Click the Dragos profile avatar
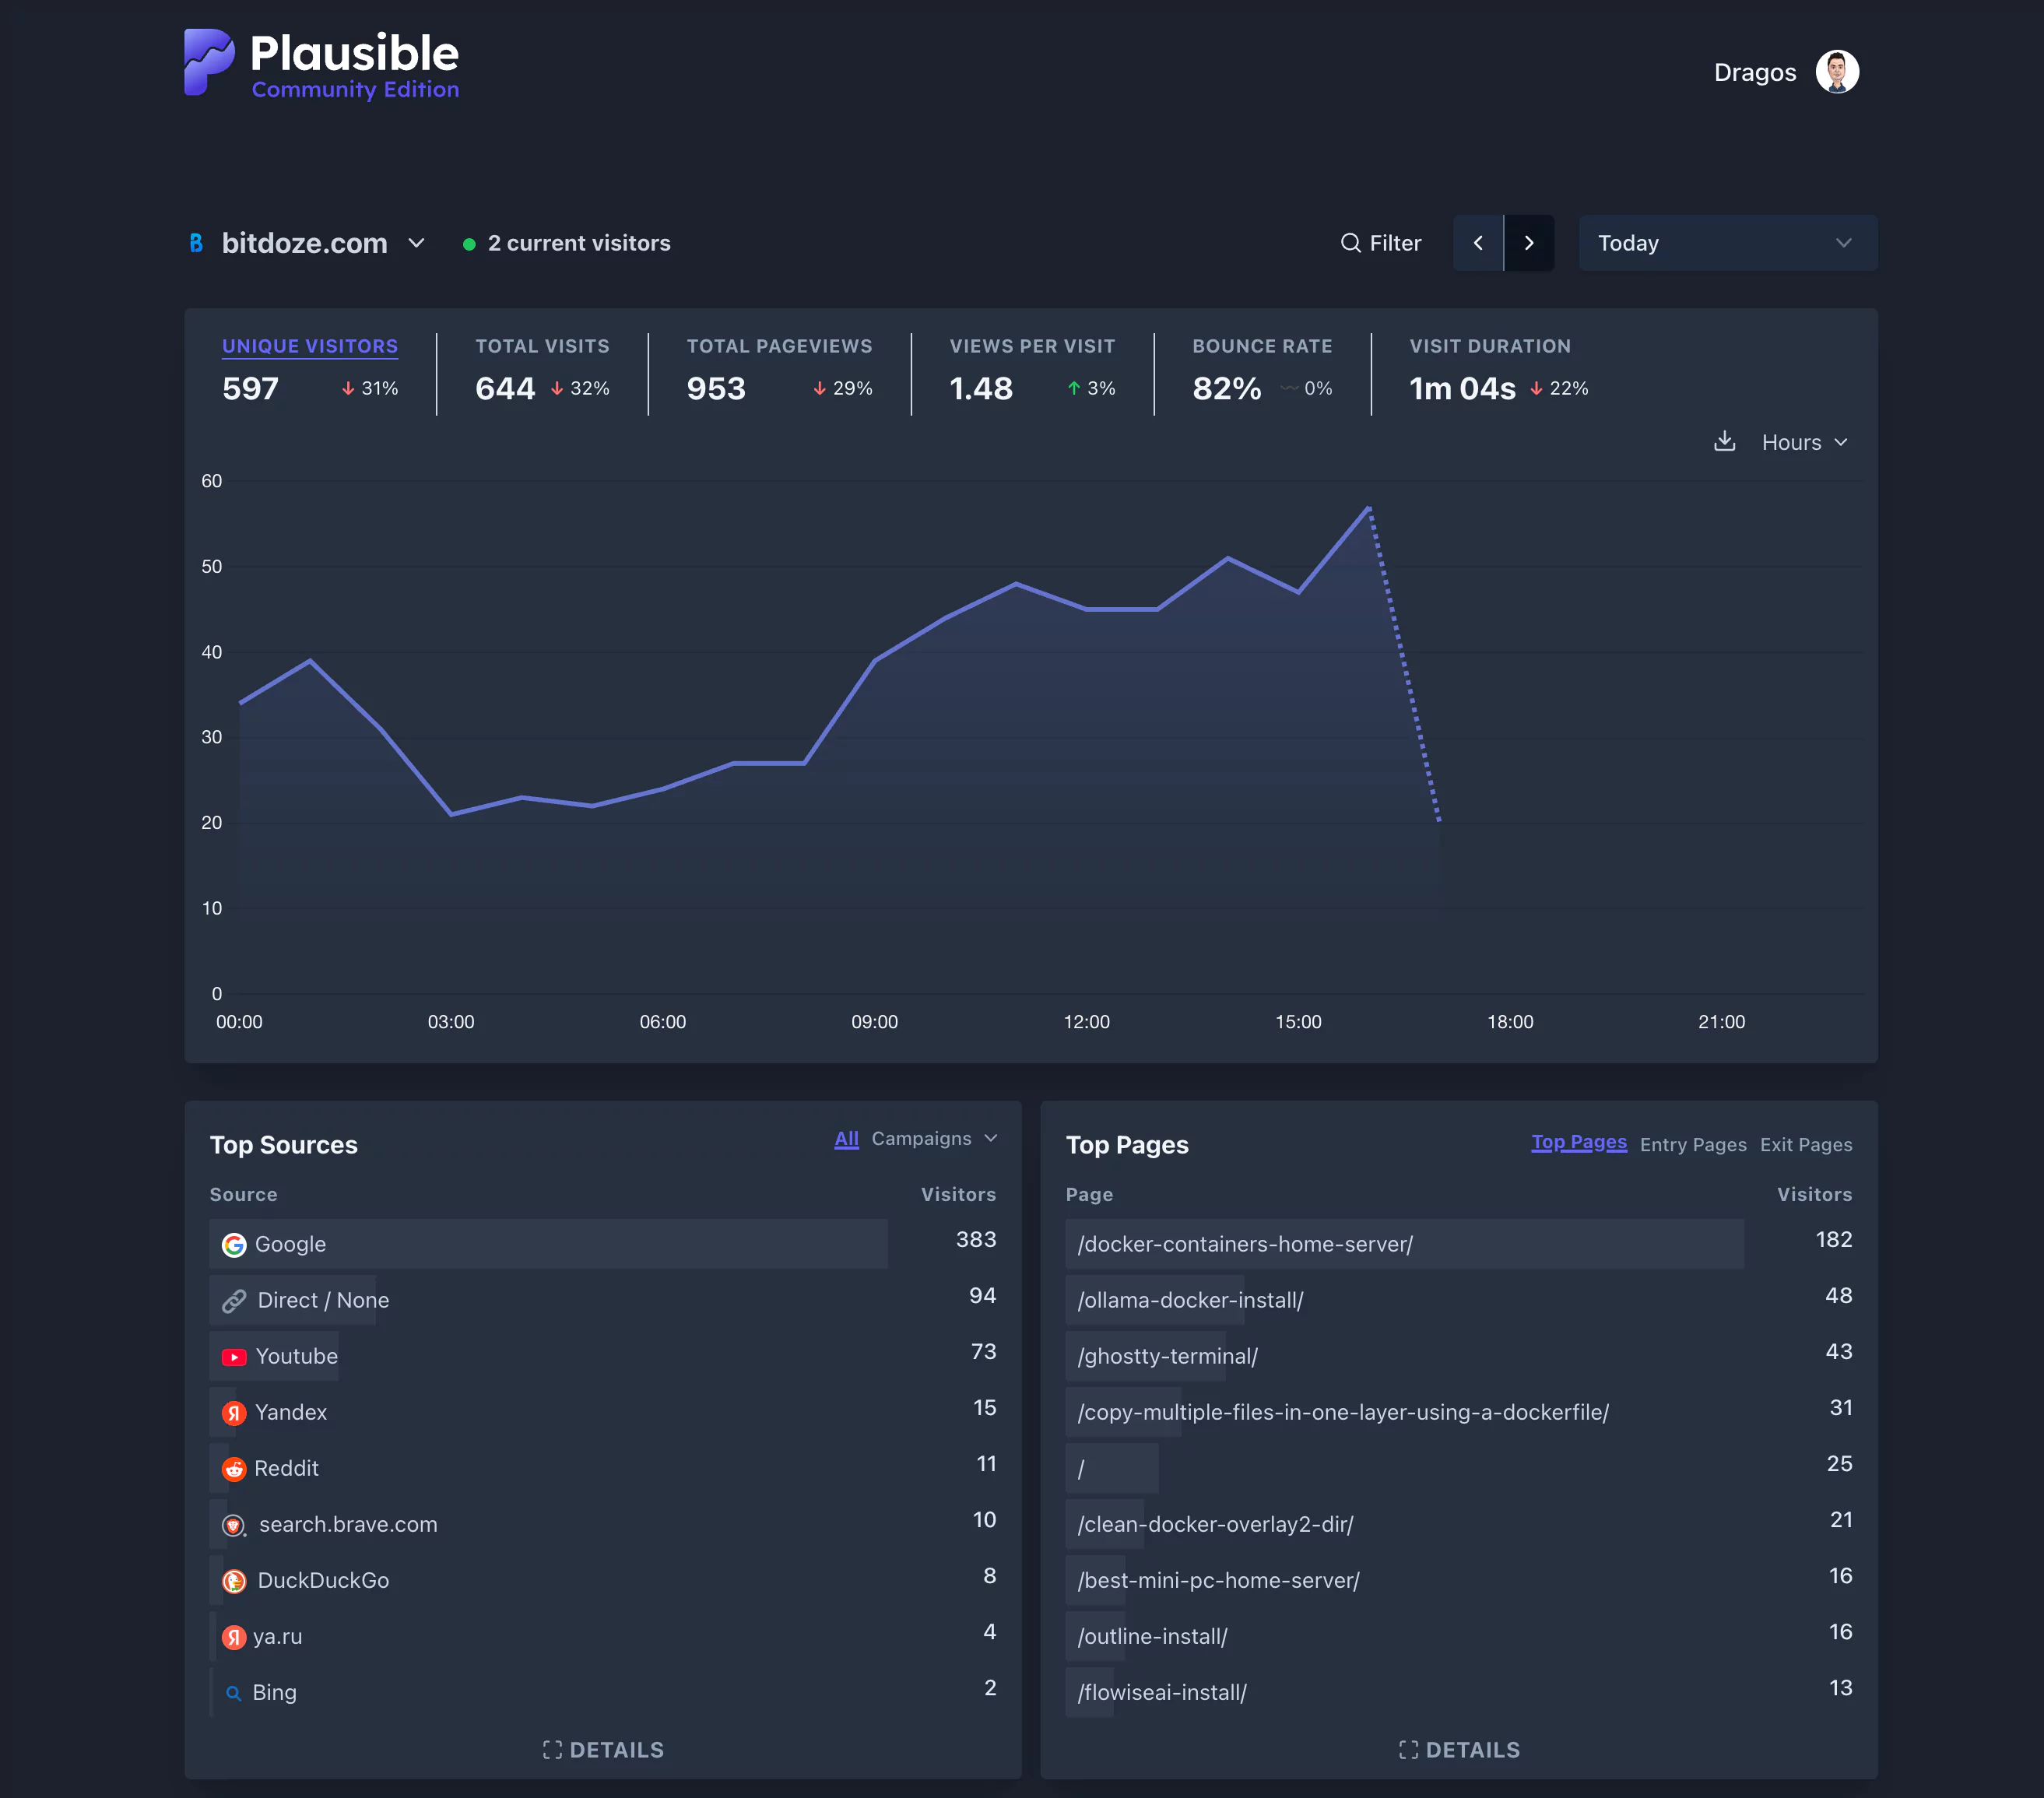 pos(1837,71)
